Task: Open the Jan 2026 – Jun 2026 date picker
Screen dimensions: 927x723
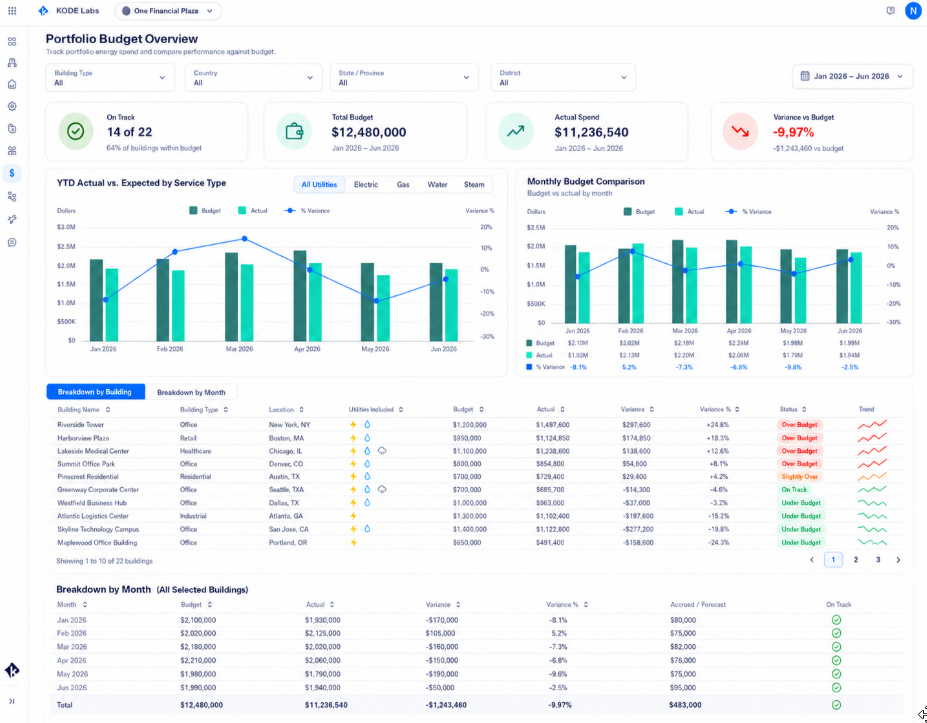Action: coord(853,76)
